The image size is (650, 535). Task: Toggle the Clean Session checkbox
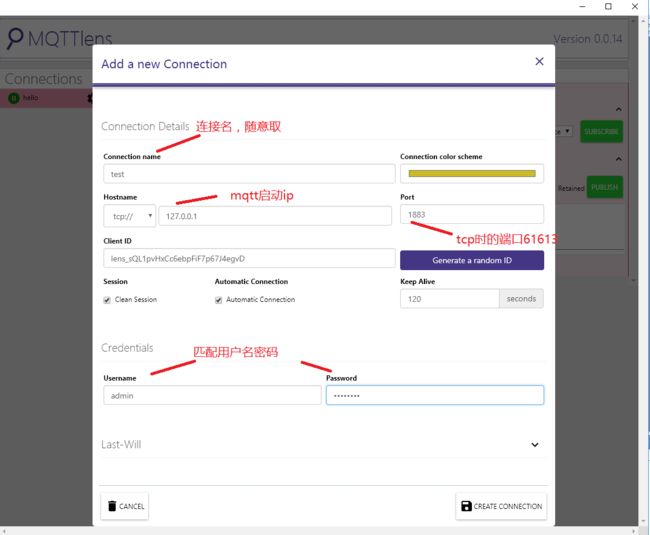pos(107,300)
